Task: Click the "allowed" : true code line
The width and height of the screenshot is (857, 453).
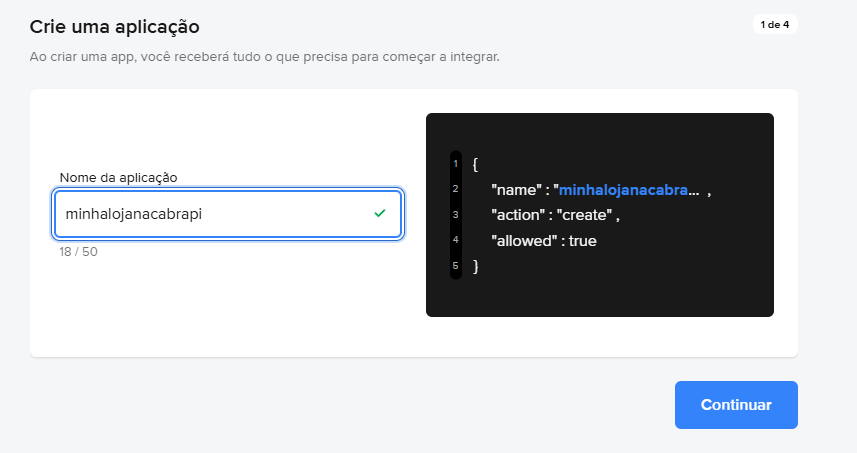Action: [544, 241]
